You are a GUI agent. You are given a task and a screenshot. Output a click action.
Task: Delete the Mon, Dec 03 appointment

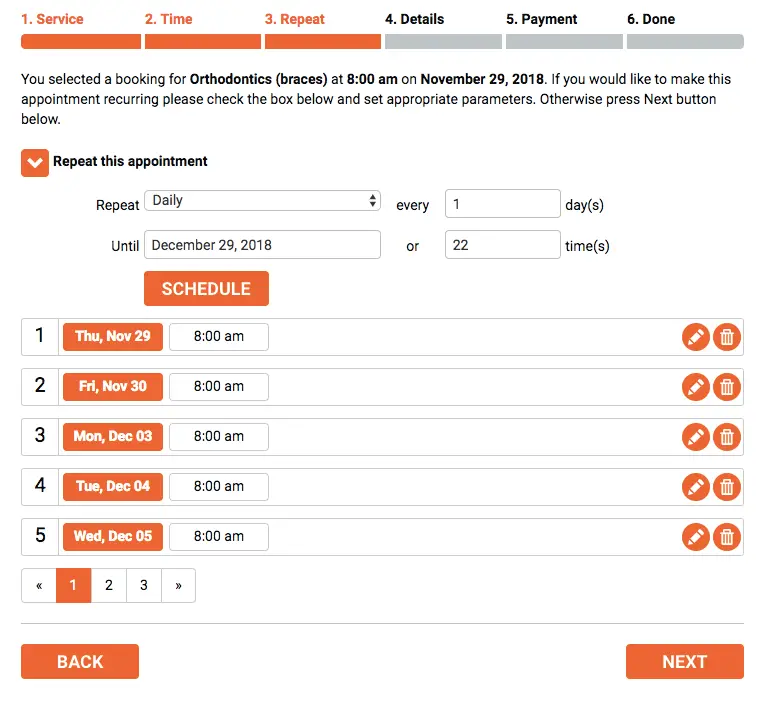point(726,437)
